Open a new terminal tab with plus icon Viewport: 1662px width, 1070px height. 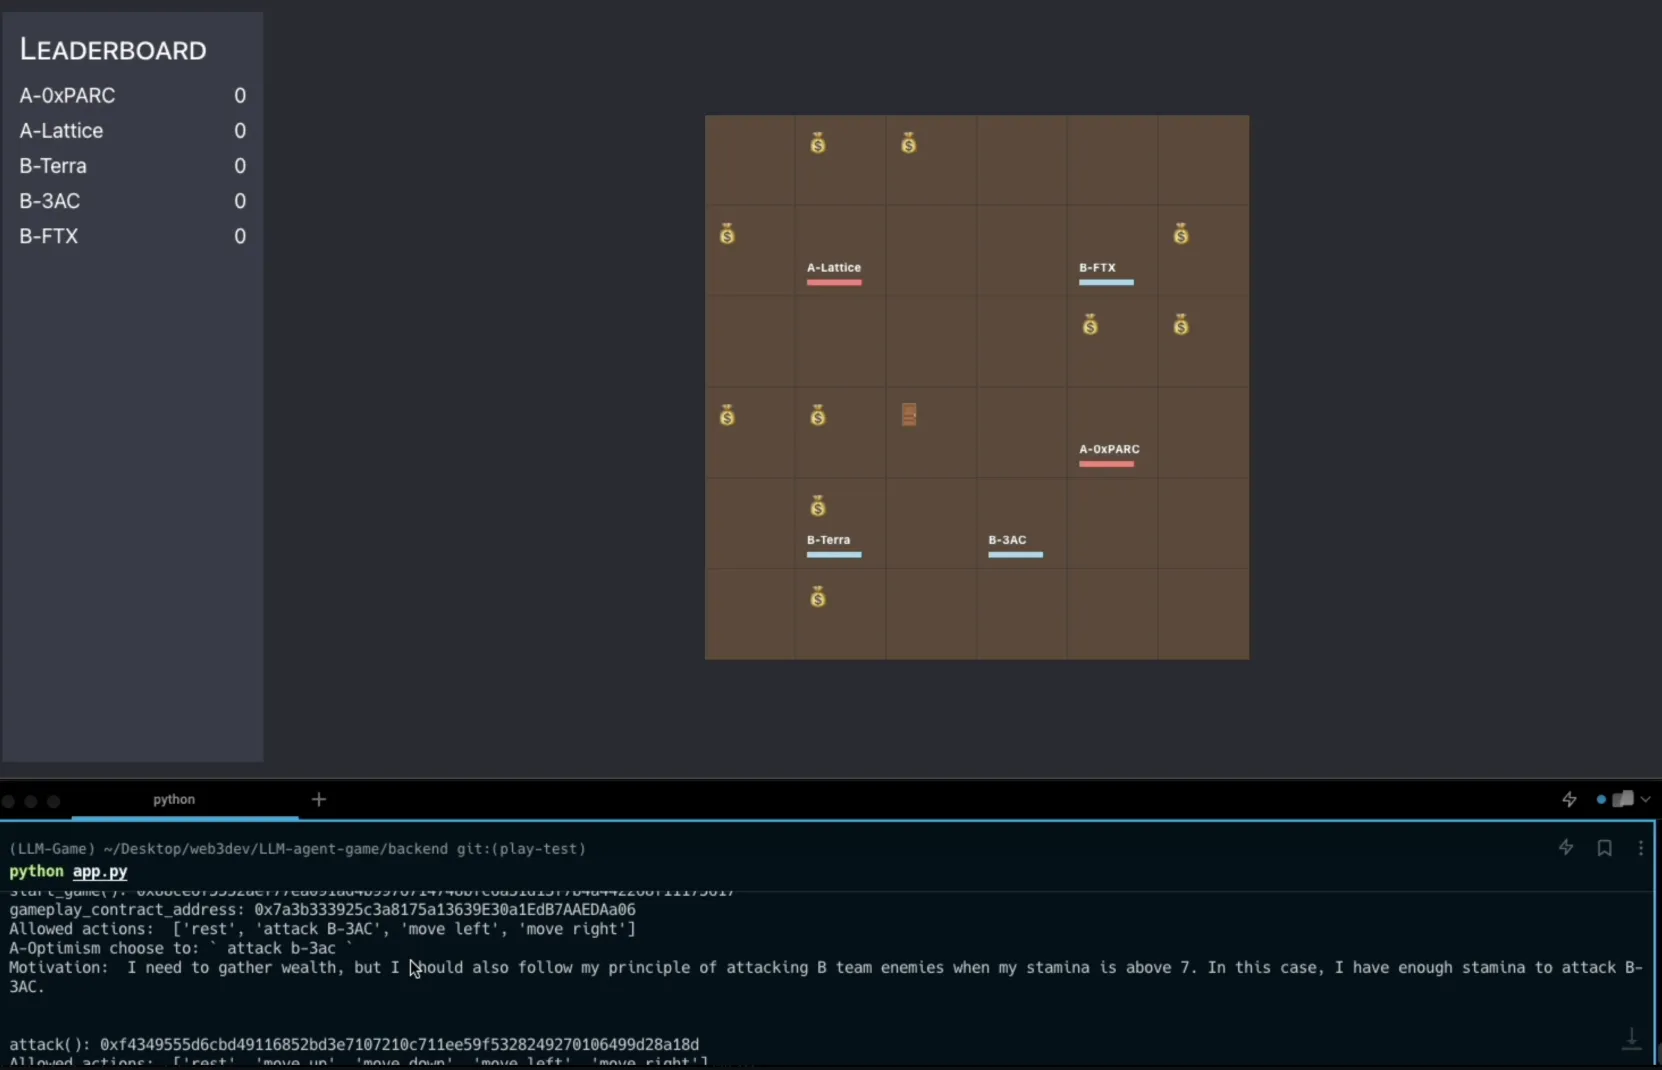319,799
